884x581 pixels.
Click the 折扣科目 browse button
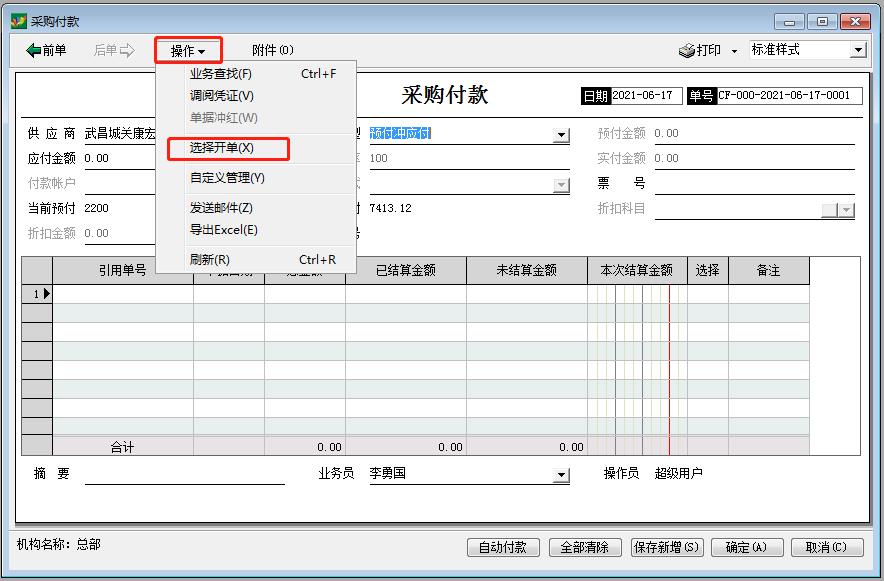click(x=830, y=210)
